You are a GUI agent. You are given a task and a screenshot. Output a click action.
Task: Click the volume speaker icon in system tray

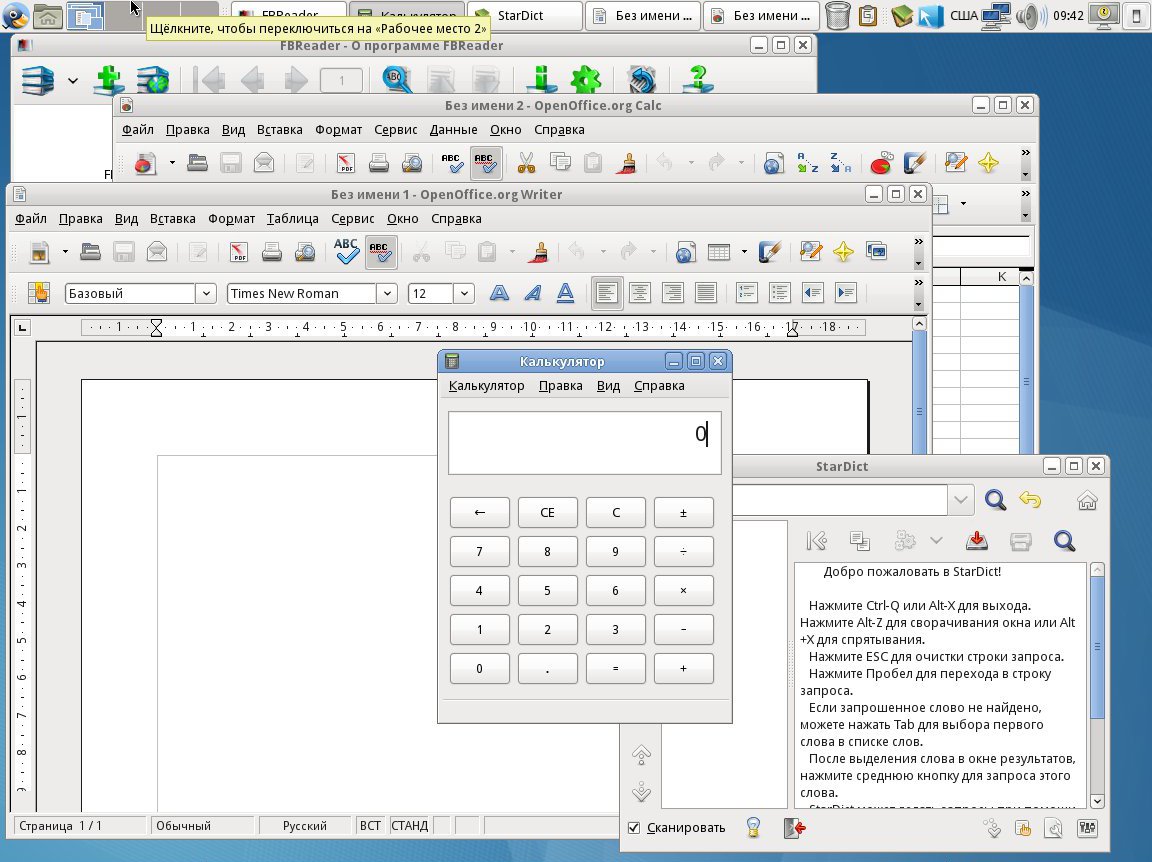(x=1026, y=16)
